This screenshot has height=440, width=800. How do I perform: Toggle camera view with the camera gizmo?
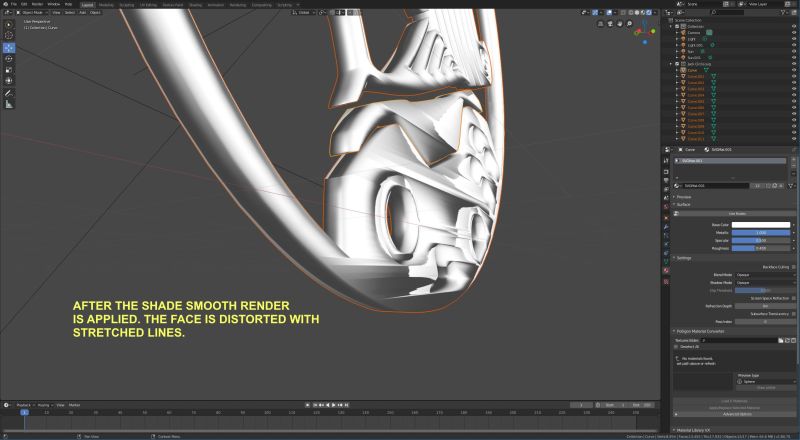coord(610,23)
